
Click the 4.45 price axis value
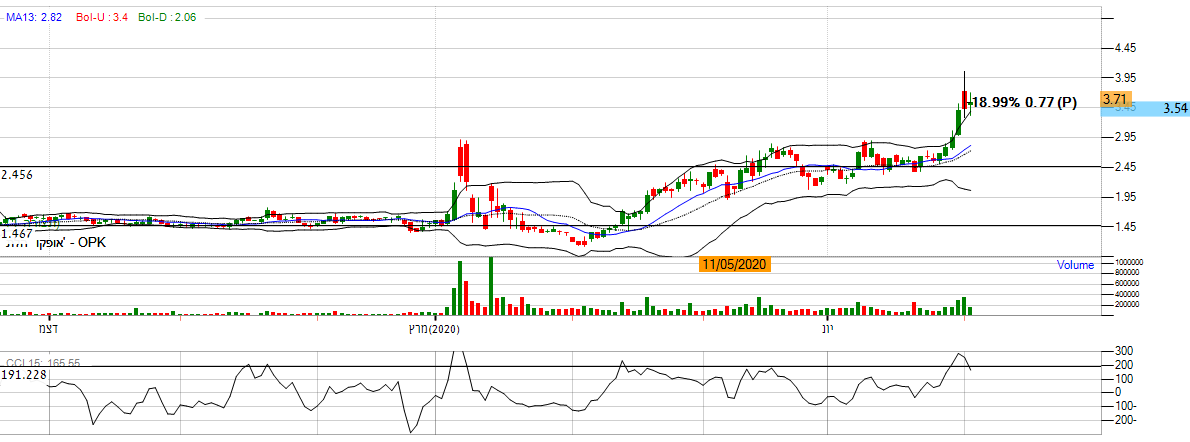point(1127,47)
